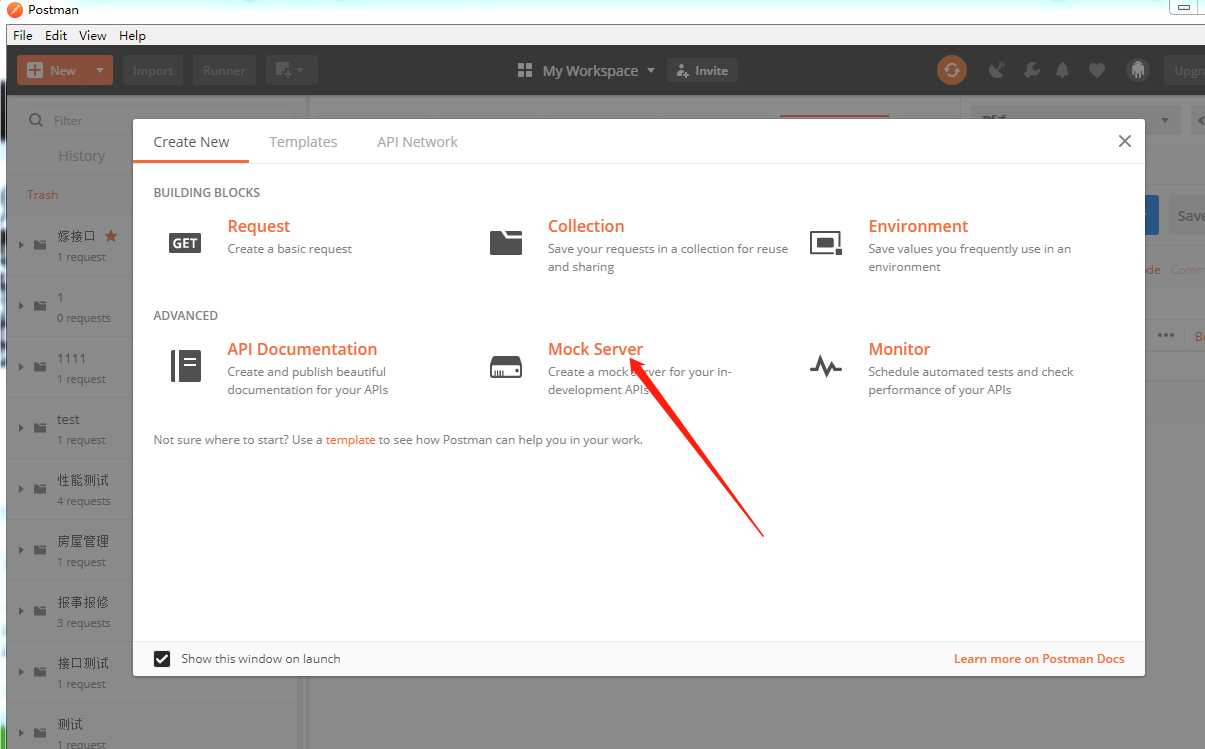The image size is (1205, 749).
Task: Click the Monitor pulse icon
Action: click(x=826, y=367)
